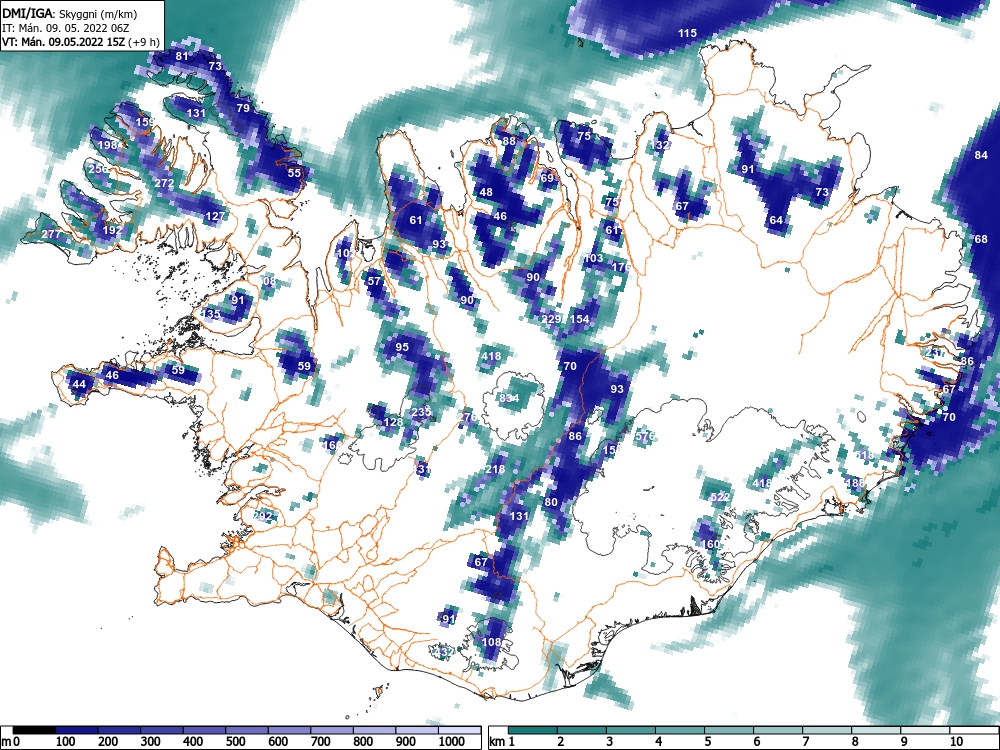
Task: Click the 522 value in the southeast
Action: coord(720,497)
